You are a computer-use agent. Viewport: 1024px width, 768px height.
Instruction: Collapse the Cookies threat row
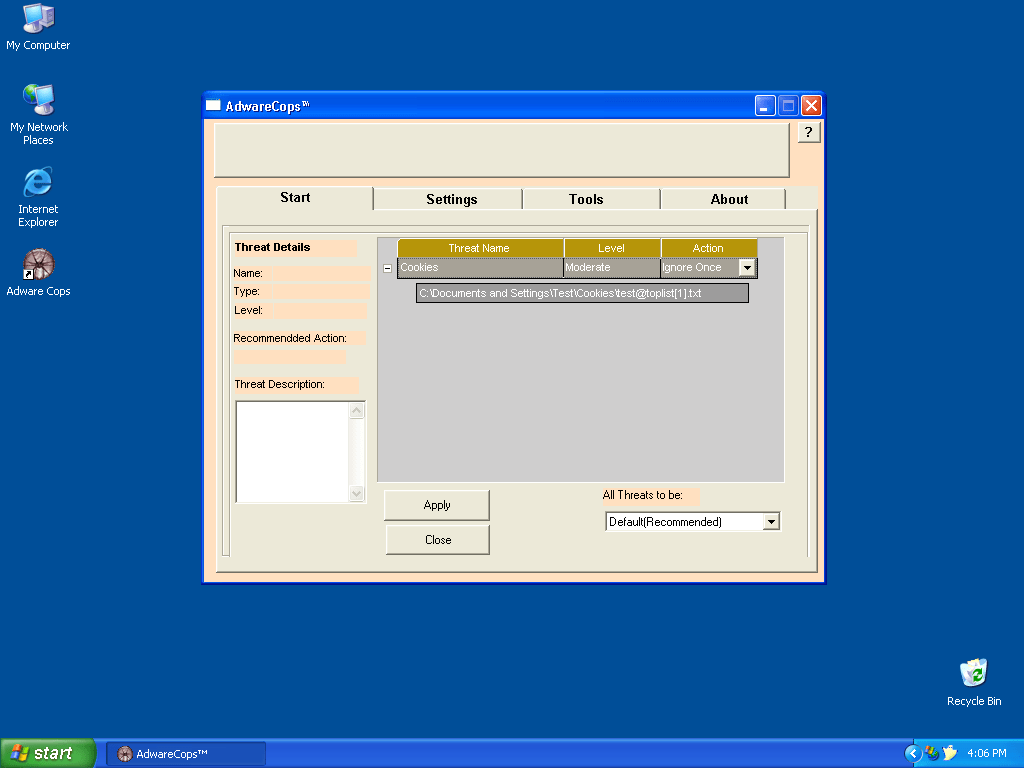pyautogui.click(x=388, y=268)
